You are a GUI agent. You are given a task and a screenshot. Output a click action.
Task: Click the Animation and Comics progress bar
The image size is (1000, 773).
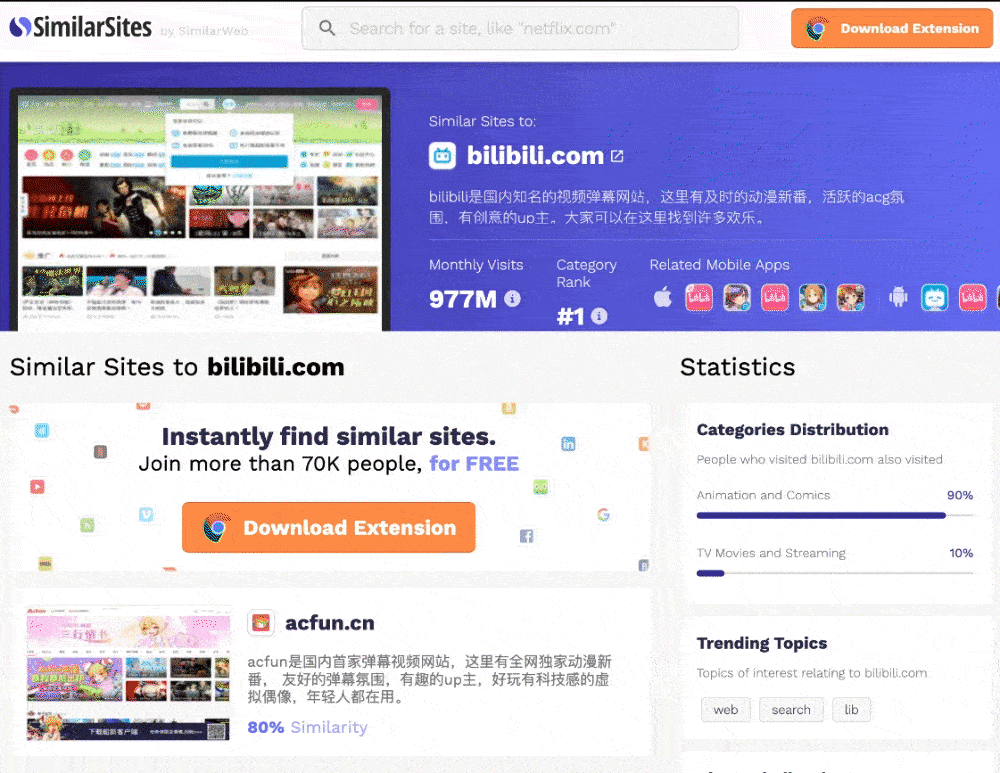point(834,516)
